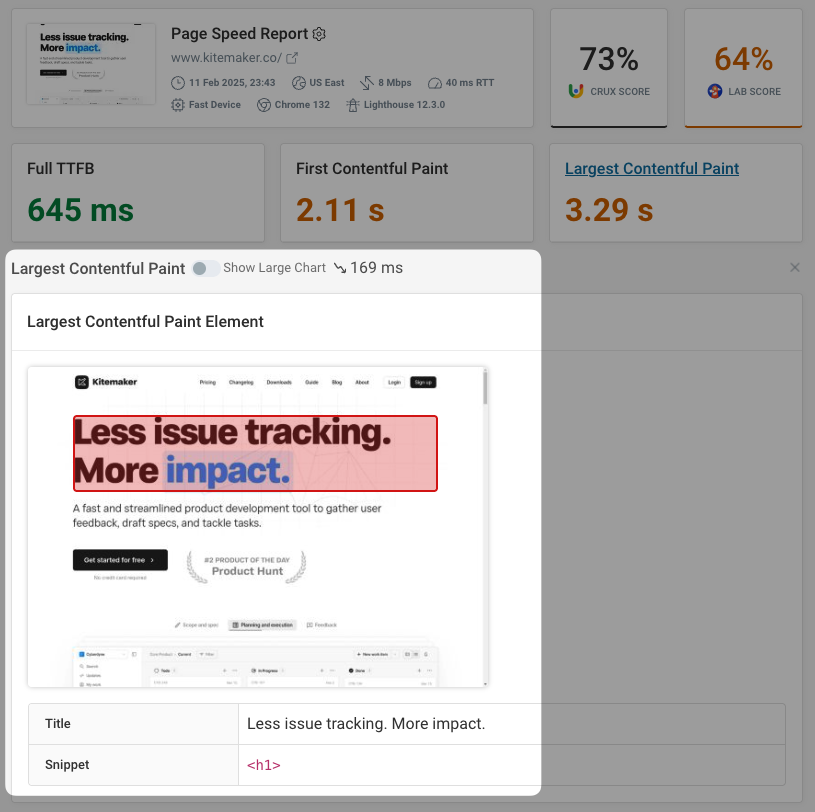Click the Full TTFB metric card
Screen dimensions: 815x812
click(138, 192)
